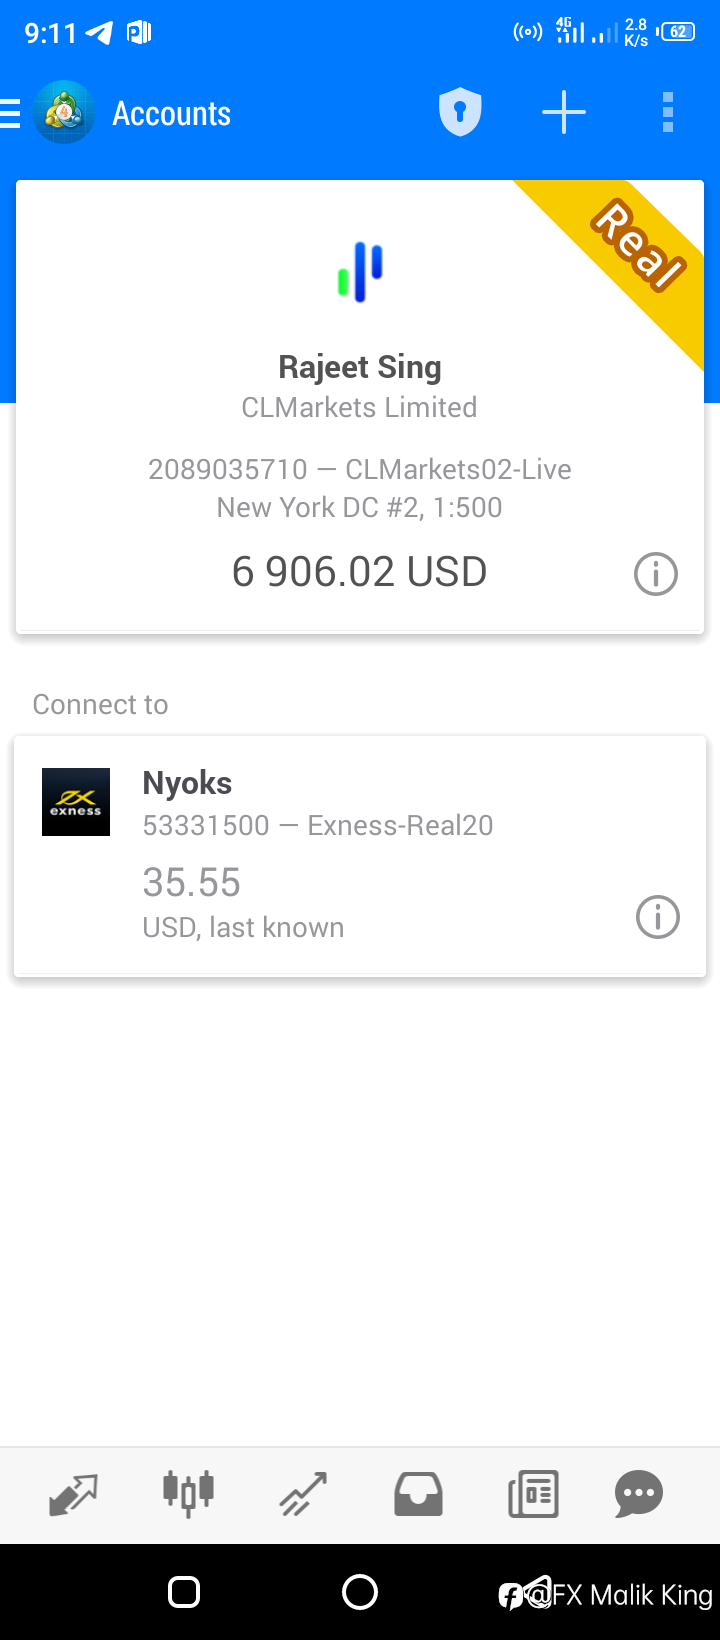The height and width of the screenshot is (1640, 720).
Task: Show info for Rajeet Sing account
Action: [x=656, y=574]
